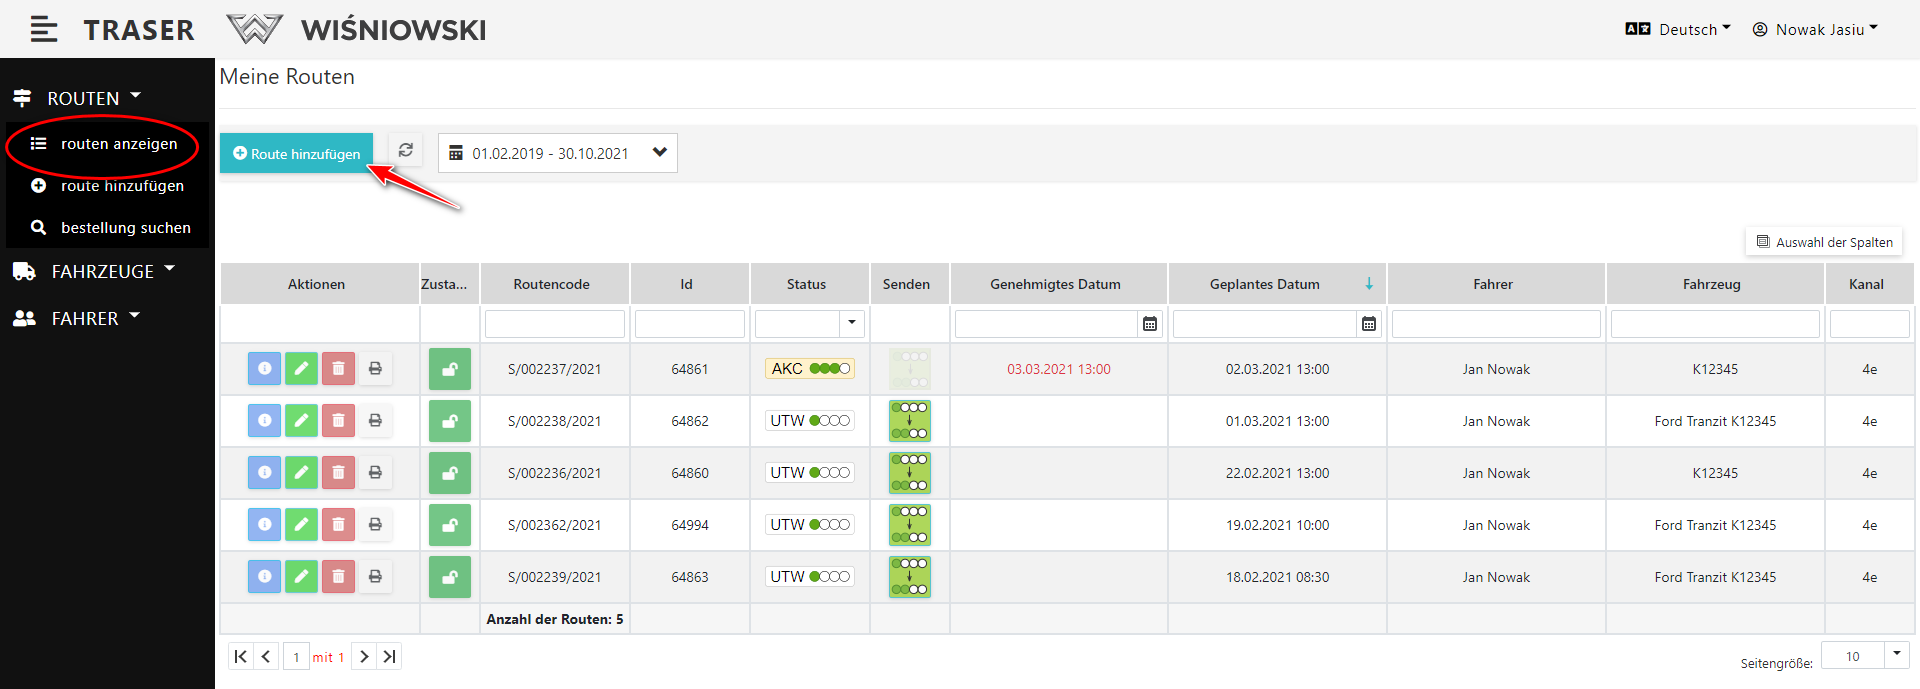Expand the FAHRZEUGE sidebar menu
The image size is (1920, 689).
point(102,271)
